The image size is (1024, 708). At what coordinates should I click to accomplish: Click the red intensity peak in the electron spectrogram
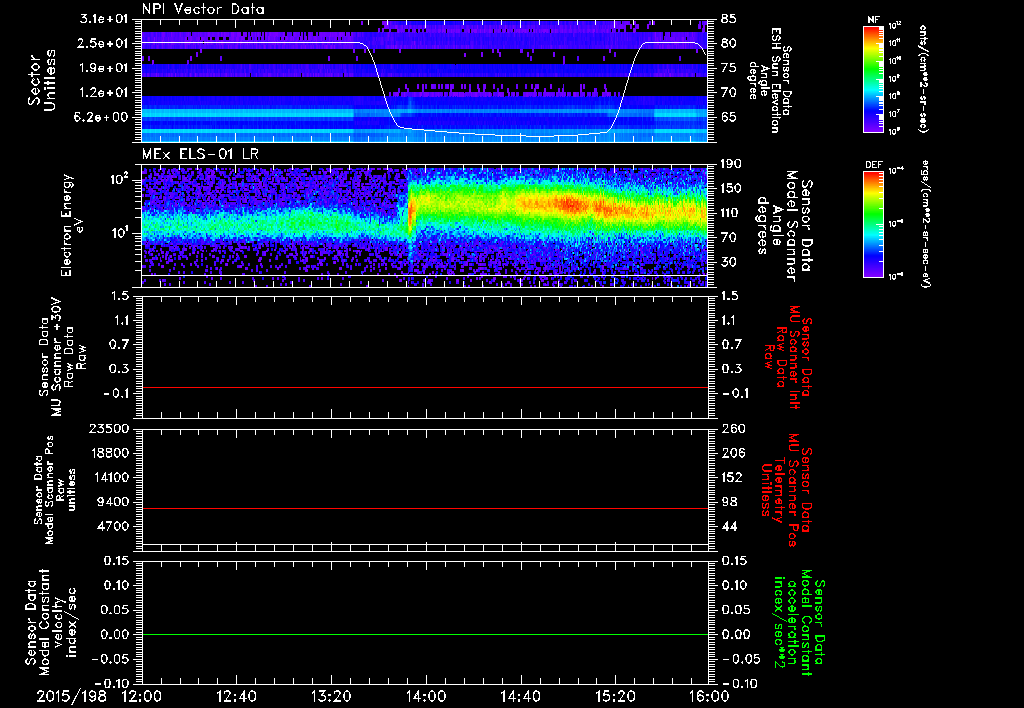(x=570, y=204)
